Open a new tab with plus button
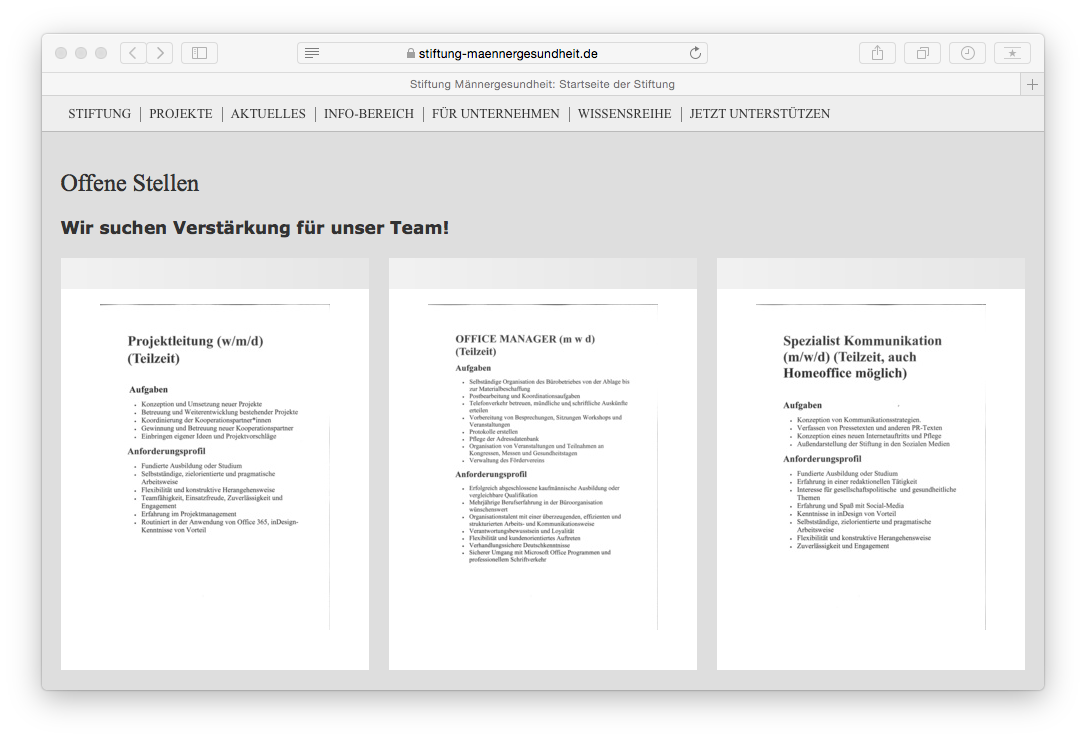The height and width of the screenshot is (740, 1086). 1032,84
